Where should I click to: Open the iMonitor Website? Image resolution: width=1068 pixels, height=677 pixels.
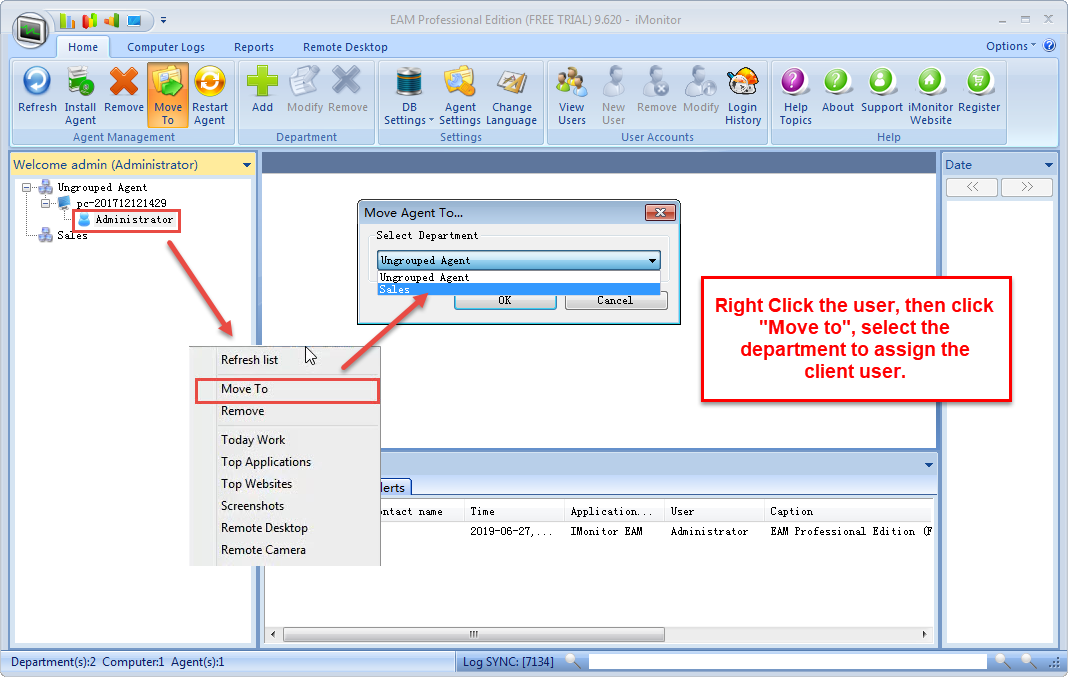(930, 95)
